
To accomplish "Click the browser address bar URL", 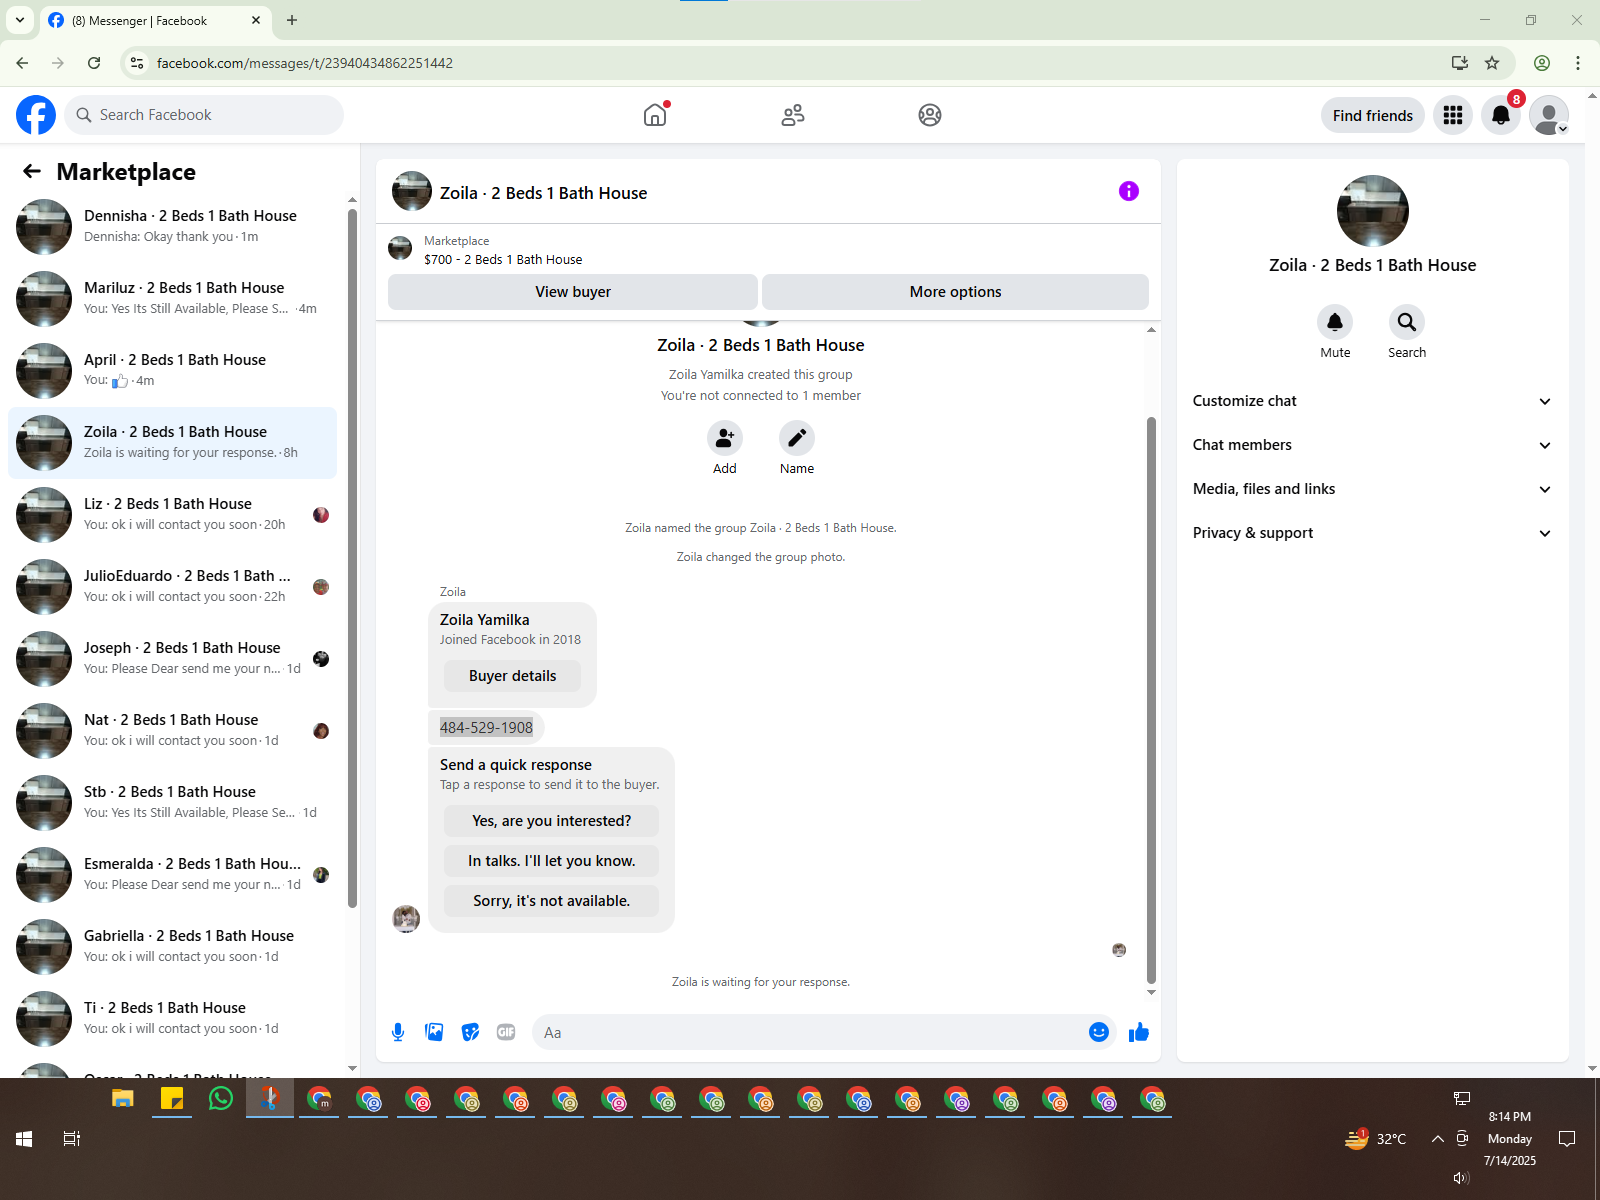I will pyautogui.click(x=304, y=63).
